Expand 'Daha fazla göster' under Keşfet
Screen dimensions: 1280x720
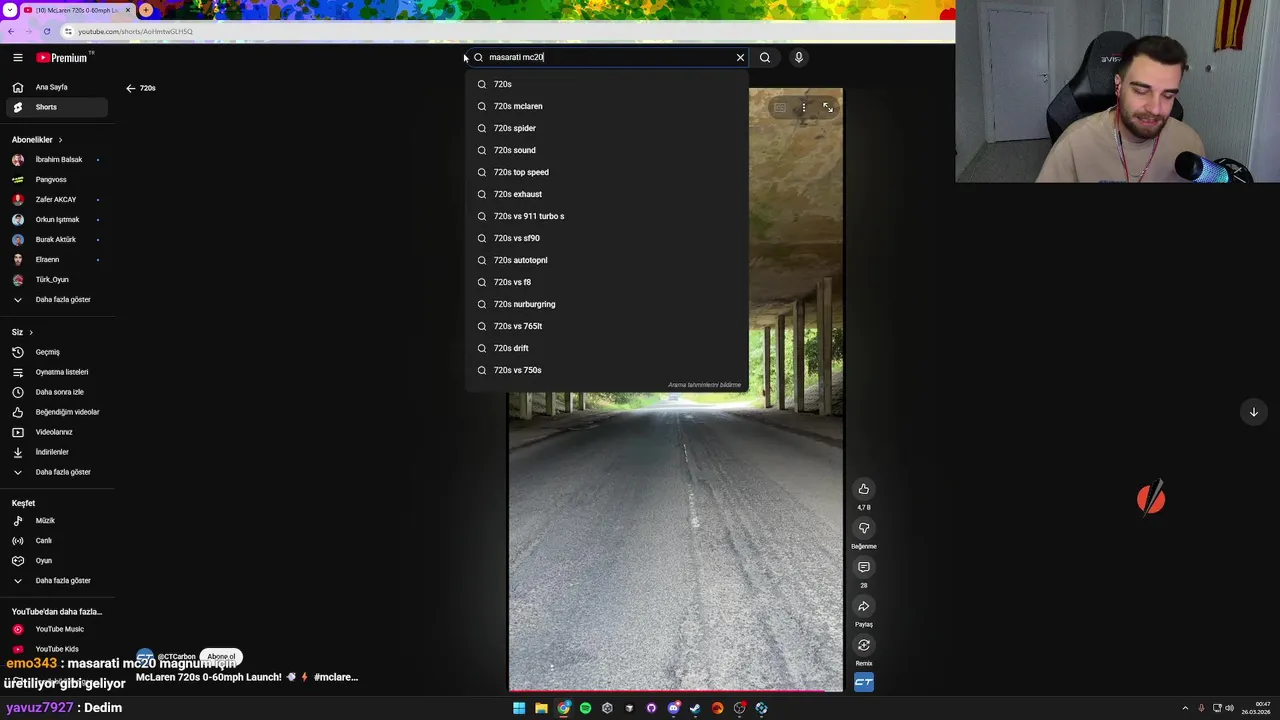57,581
